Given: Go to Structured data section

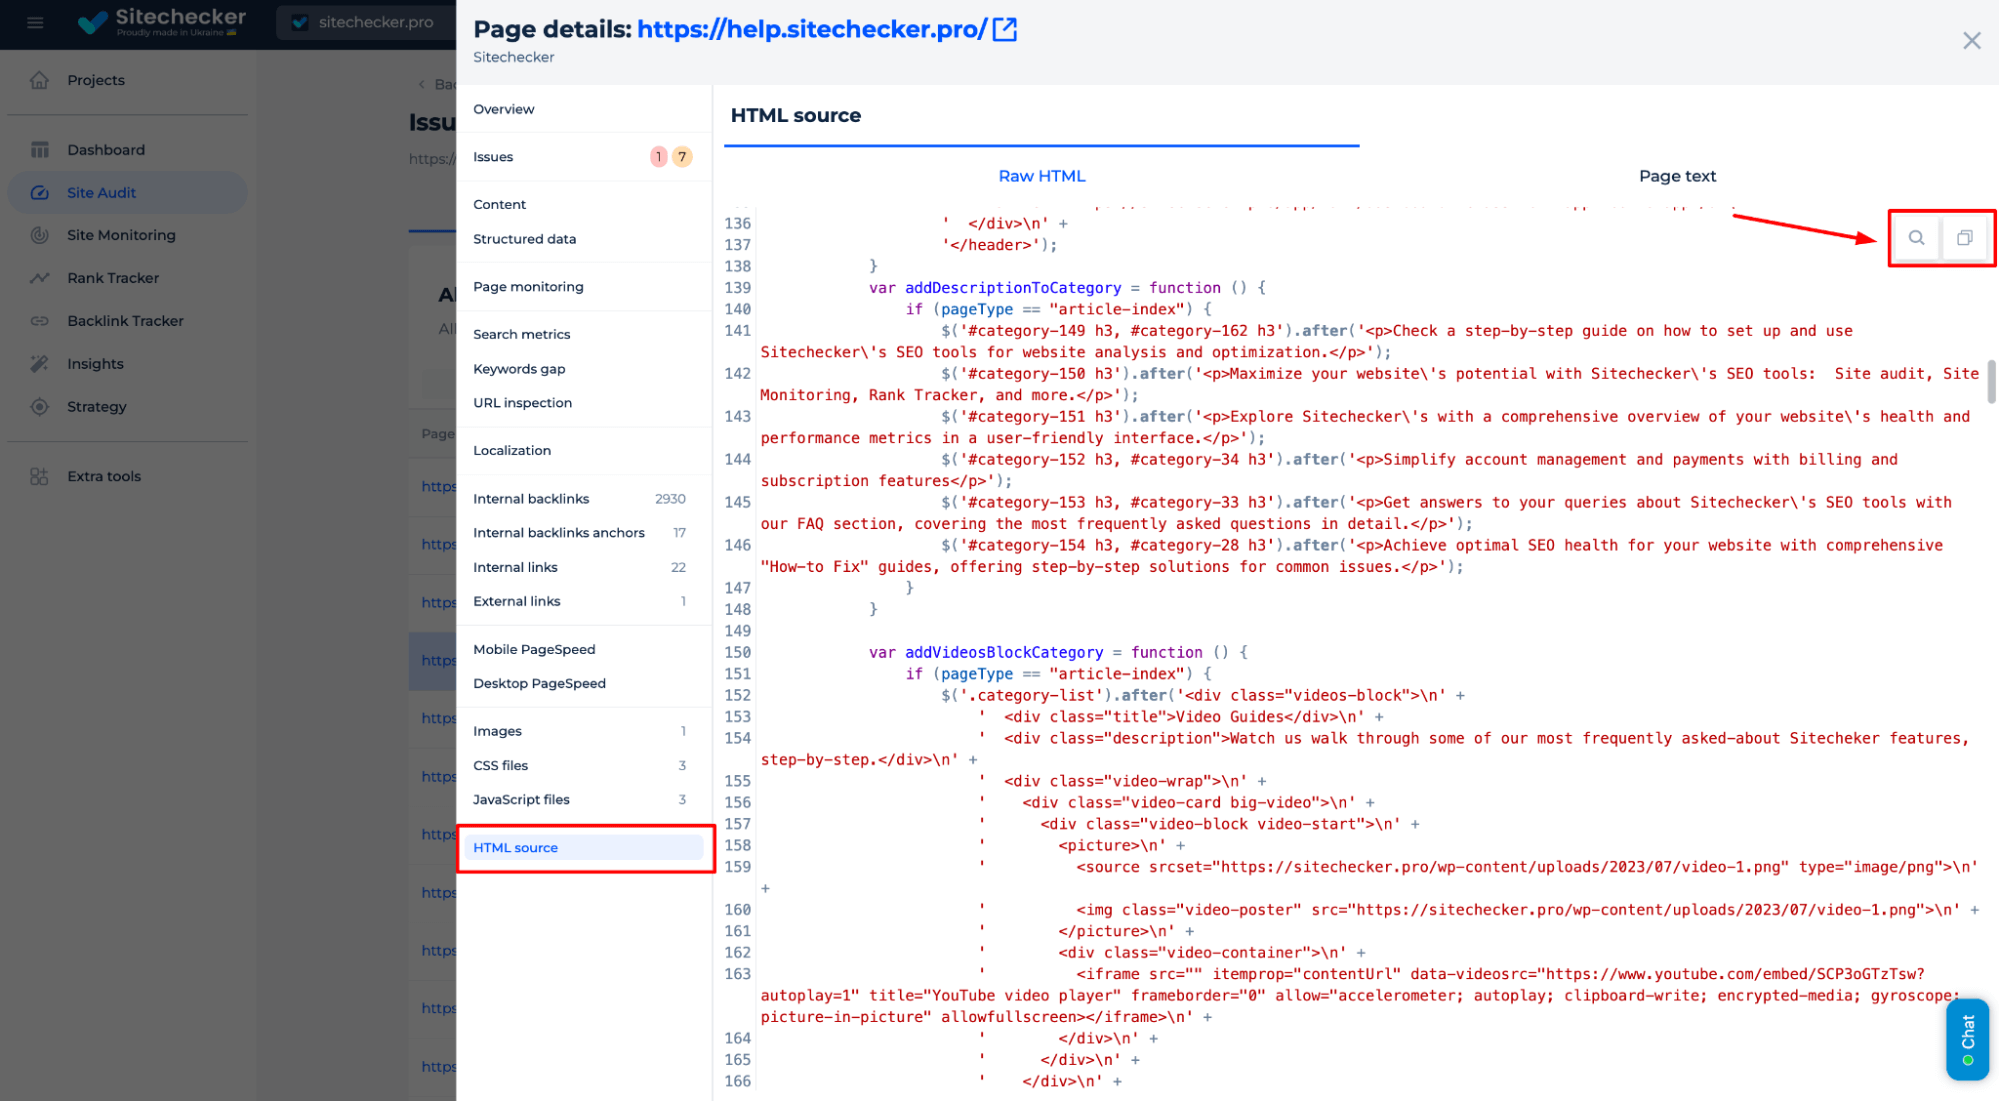Looking at the screenshot, I should click(x=524, y=239).
